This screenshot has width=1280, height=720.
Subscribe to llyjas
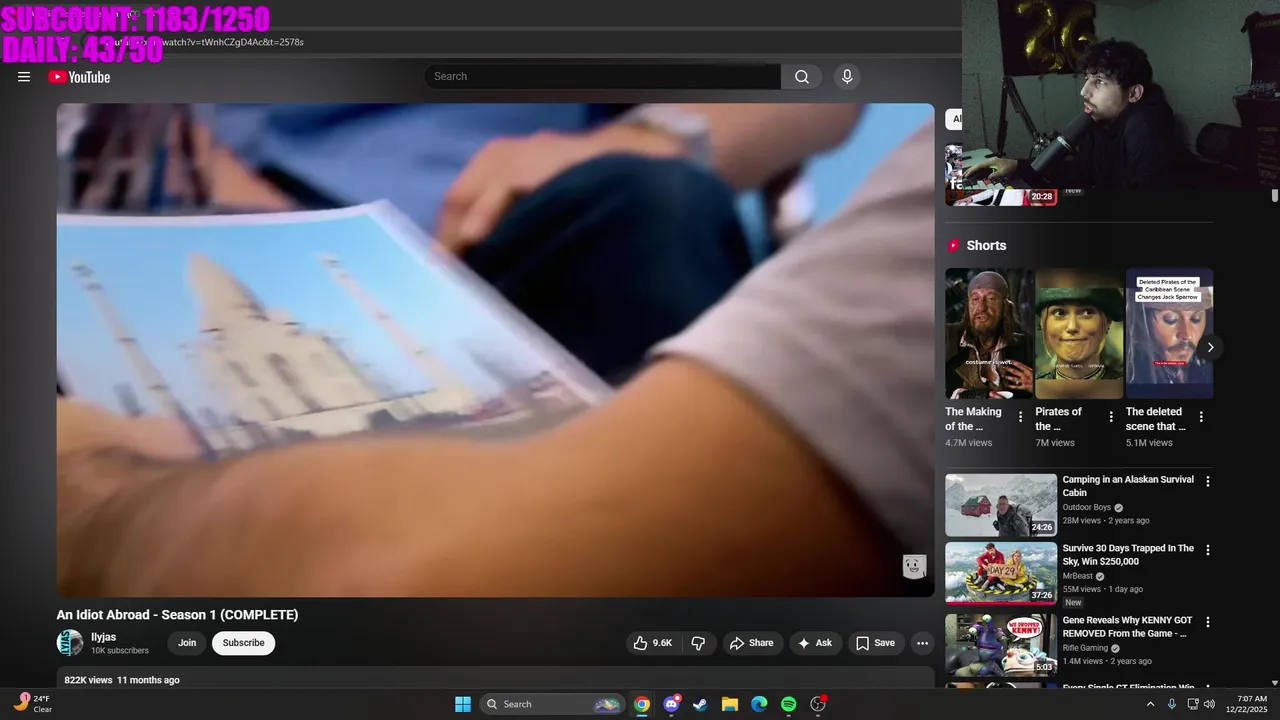(243, 643)
